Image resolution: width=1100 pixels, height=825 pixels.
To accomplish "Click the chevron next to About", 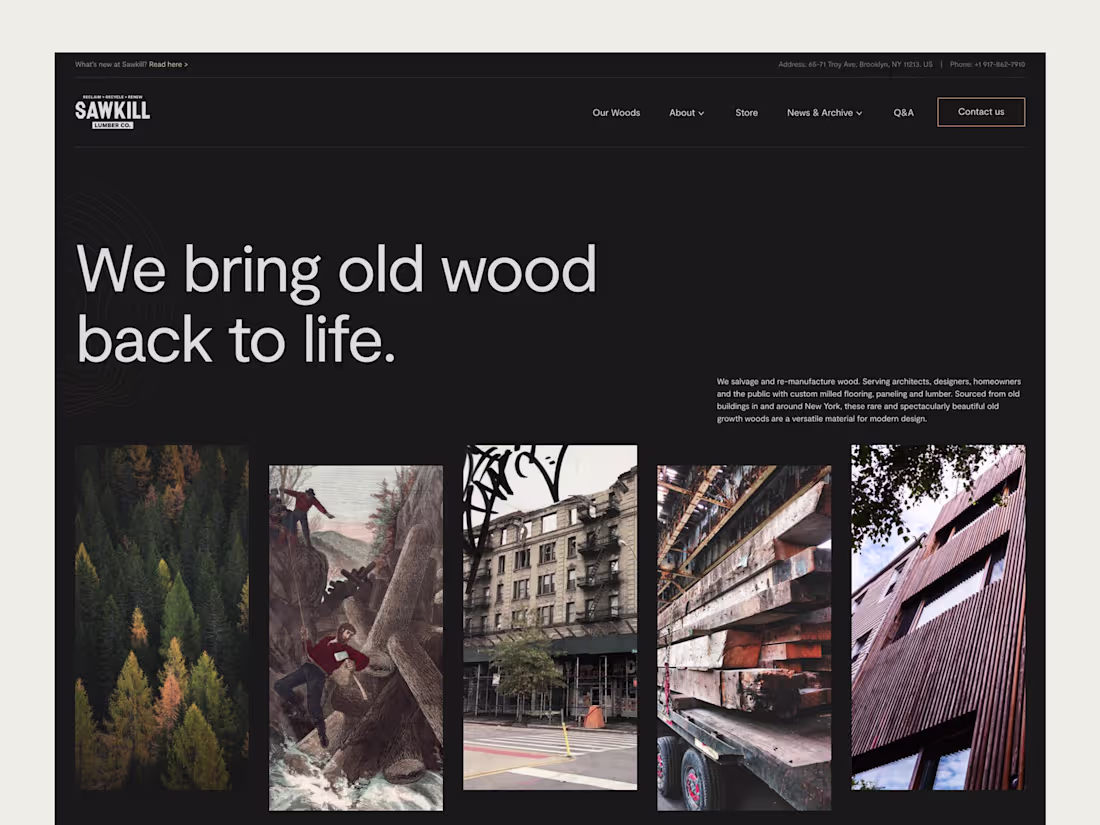I will pos(701,113).
